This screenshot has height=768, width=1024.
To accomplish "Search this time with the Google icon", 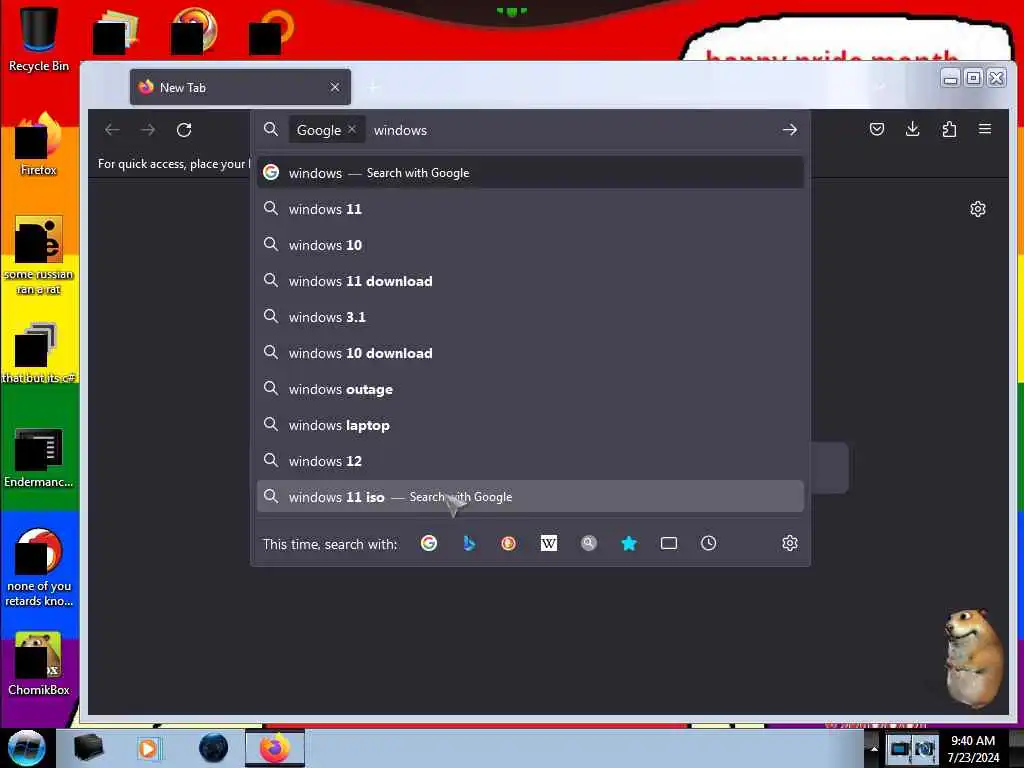I will (x=429, y=543).
